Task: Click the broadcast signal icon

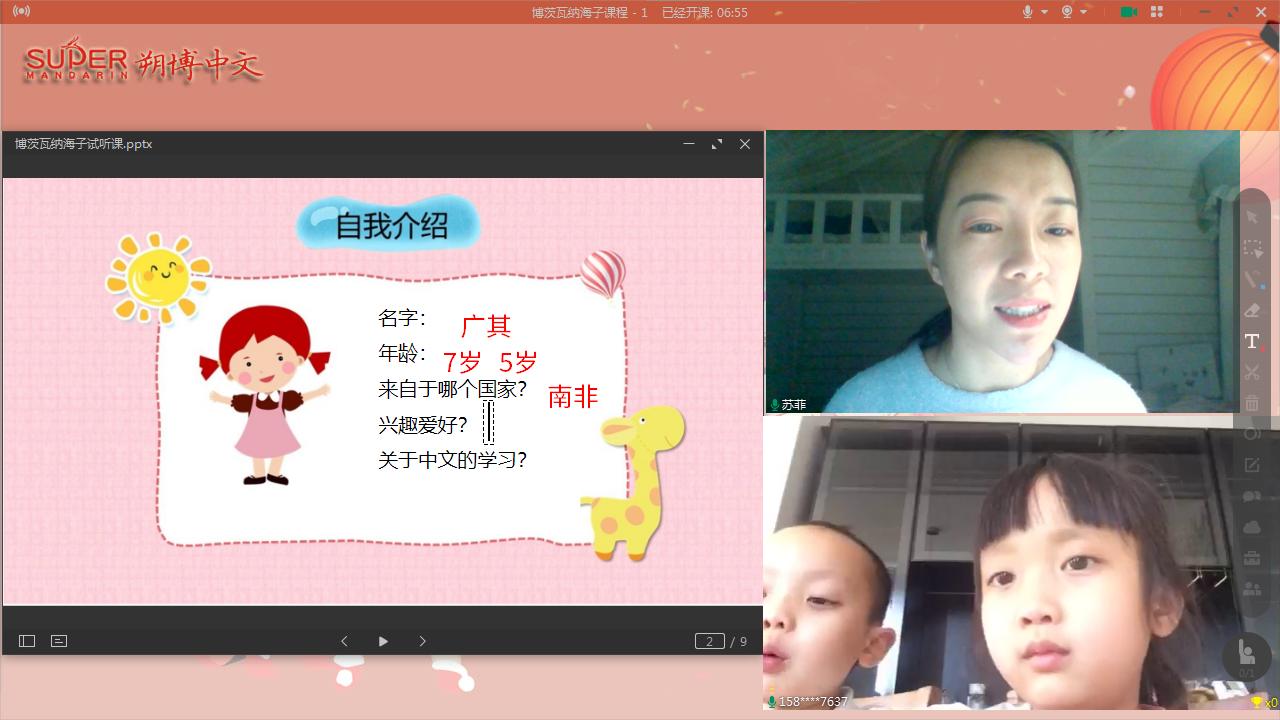Action: [21, 12]
